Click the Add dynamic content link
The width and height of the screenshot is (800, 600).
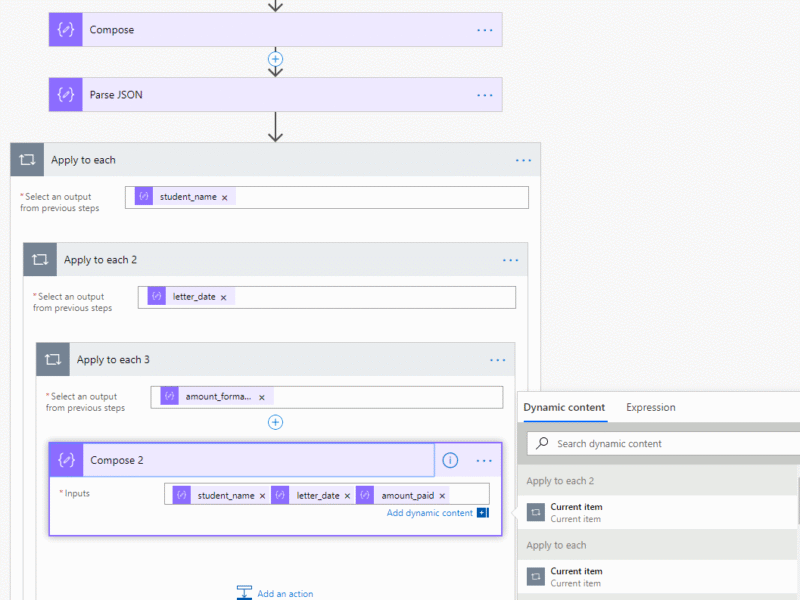[x=430, y=513]
